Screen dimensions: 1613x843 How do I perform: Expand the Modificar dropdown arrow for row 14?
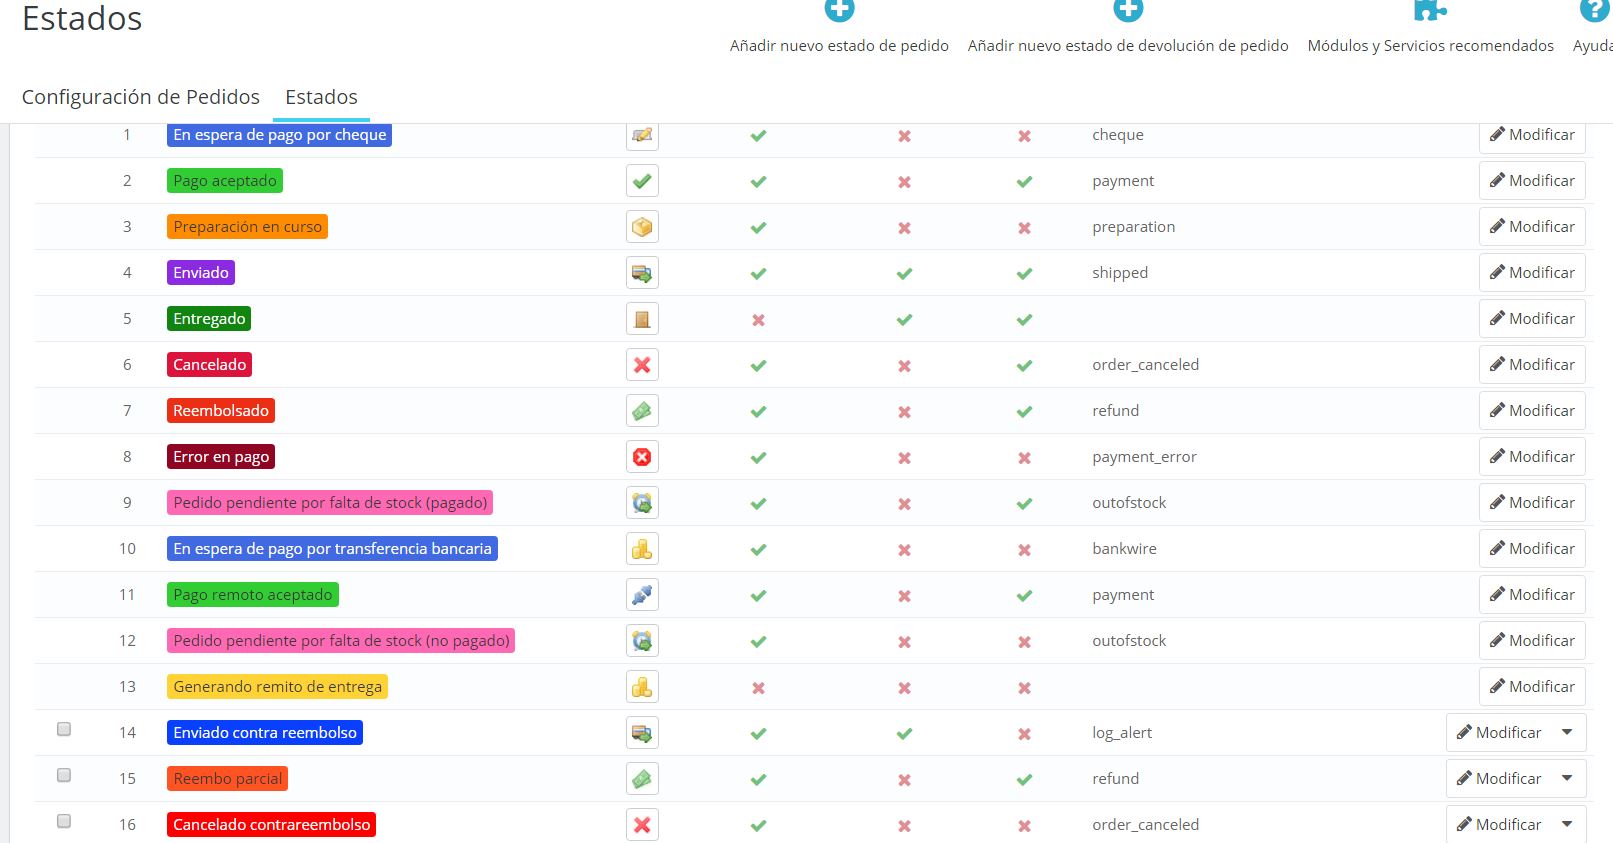coord(1568,733)
